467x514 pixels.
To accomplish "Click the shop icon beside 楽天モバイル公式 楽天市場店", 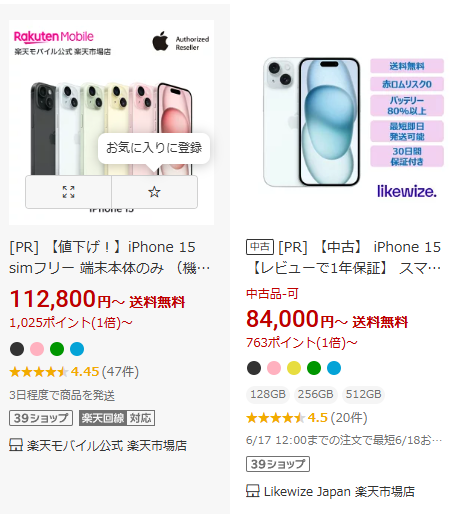I will pos(16,445).
